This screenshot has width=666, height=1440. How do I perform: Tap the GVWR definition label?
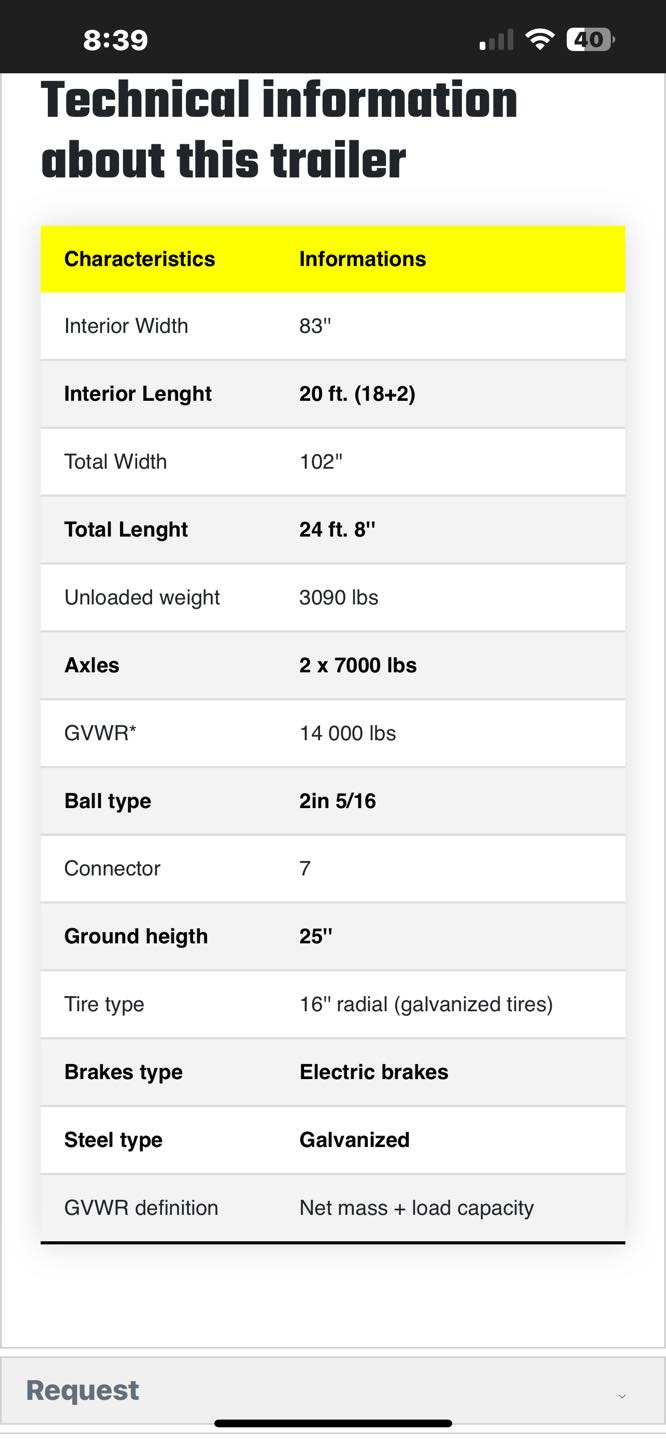[x=141, y=1208]
